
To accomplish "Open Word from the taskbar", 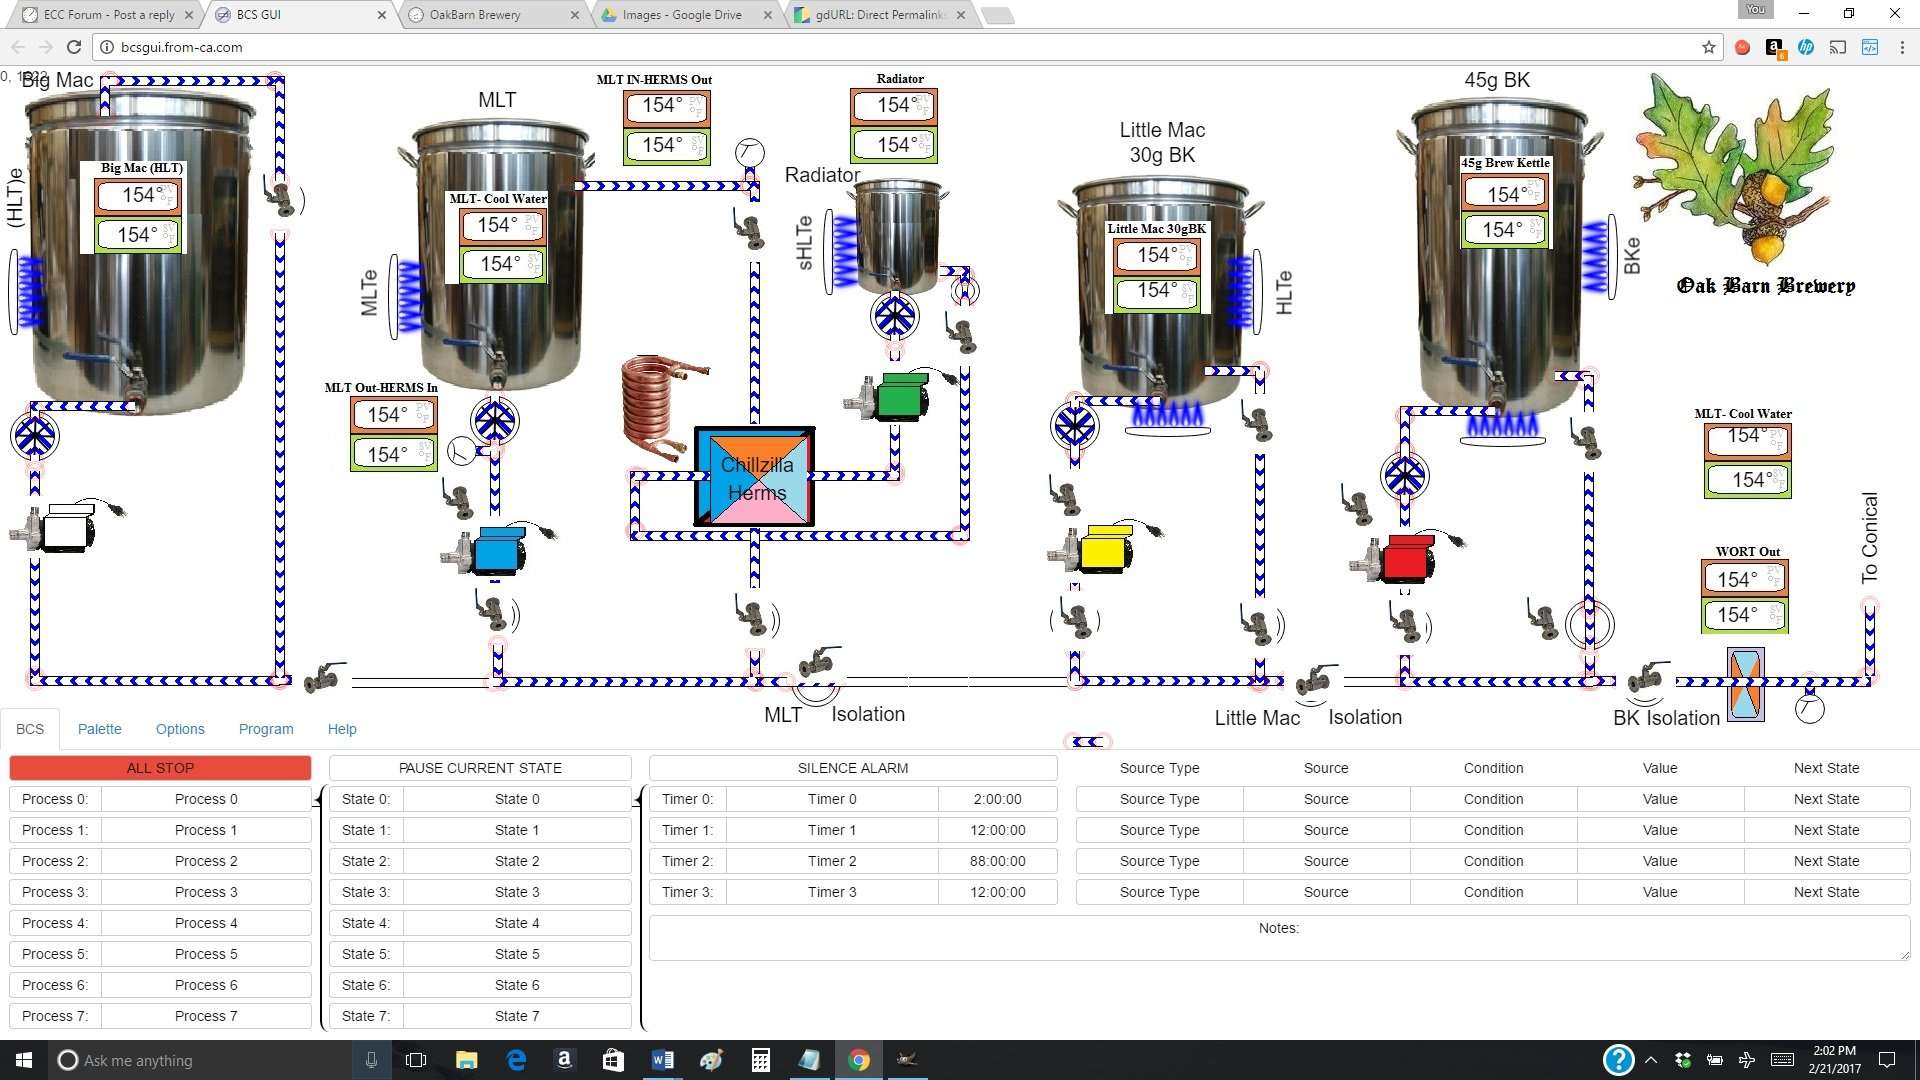I will tap(662, 1060).
